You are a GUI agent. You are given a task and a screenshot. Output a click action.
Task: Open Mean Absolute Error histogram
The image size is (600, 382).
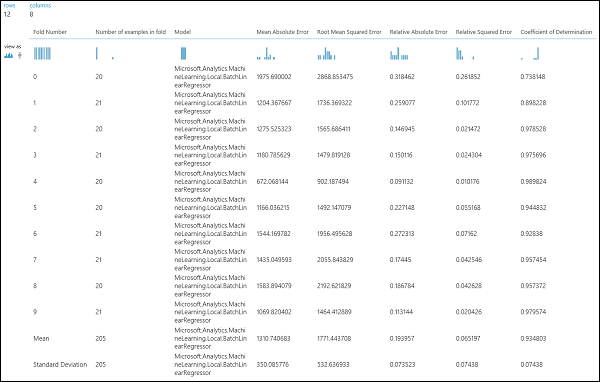coord(266,53)
